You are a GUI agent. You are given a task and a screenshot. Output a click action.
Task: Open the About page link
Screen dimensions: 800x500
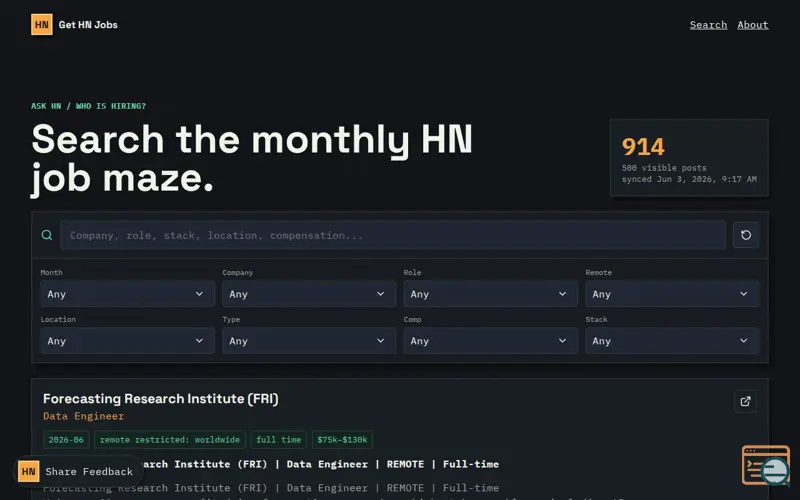point(753,24)
